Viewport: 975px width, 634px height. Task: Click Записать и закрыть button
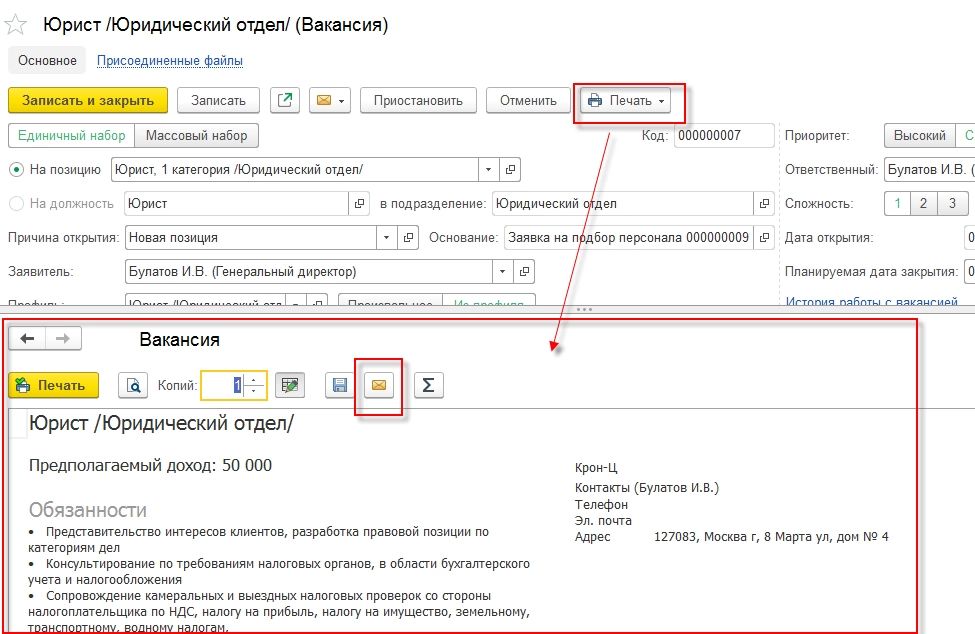[88, 101]
